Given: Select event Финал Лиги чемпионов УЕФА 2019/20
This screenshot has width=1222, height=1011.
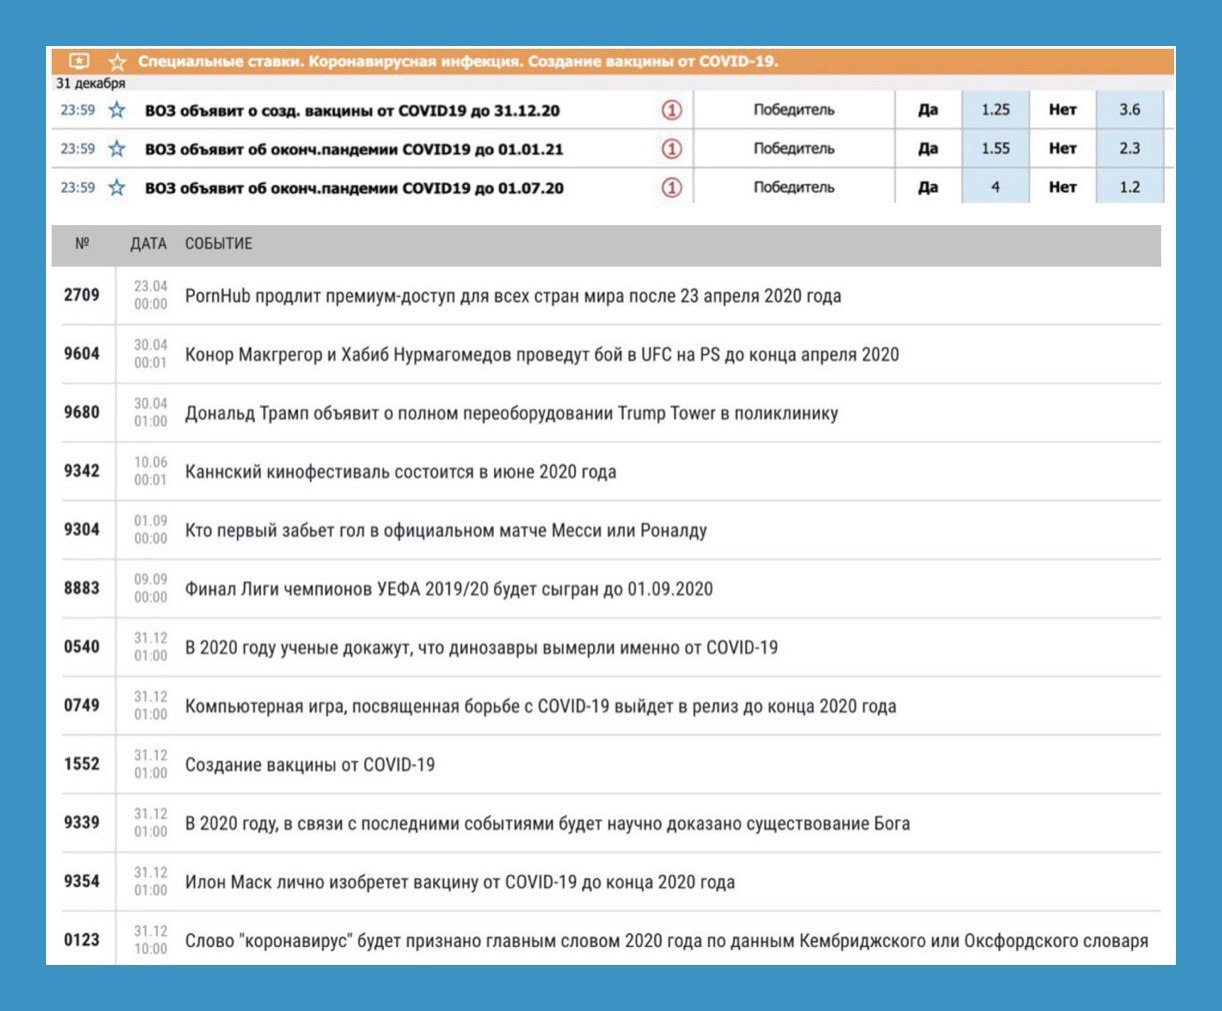Looking at the screenshot, I should (449, 589).
